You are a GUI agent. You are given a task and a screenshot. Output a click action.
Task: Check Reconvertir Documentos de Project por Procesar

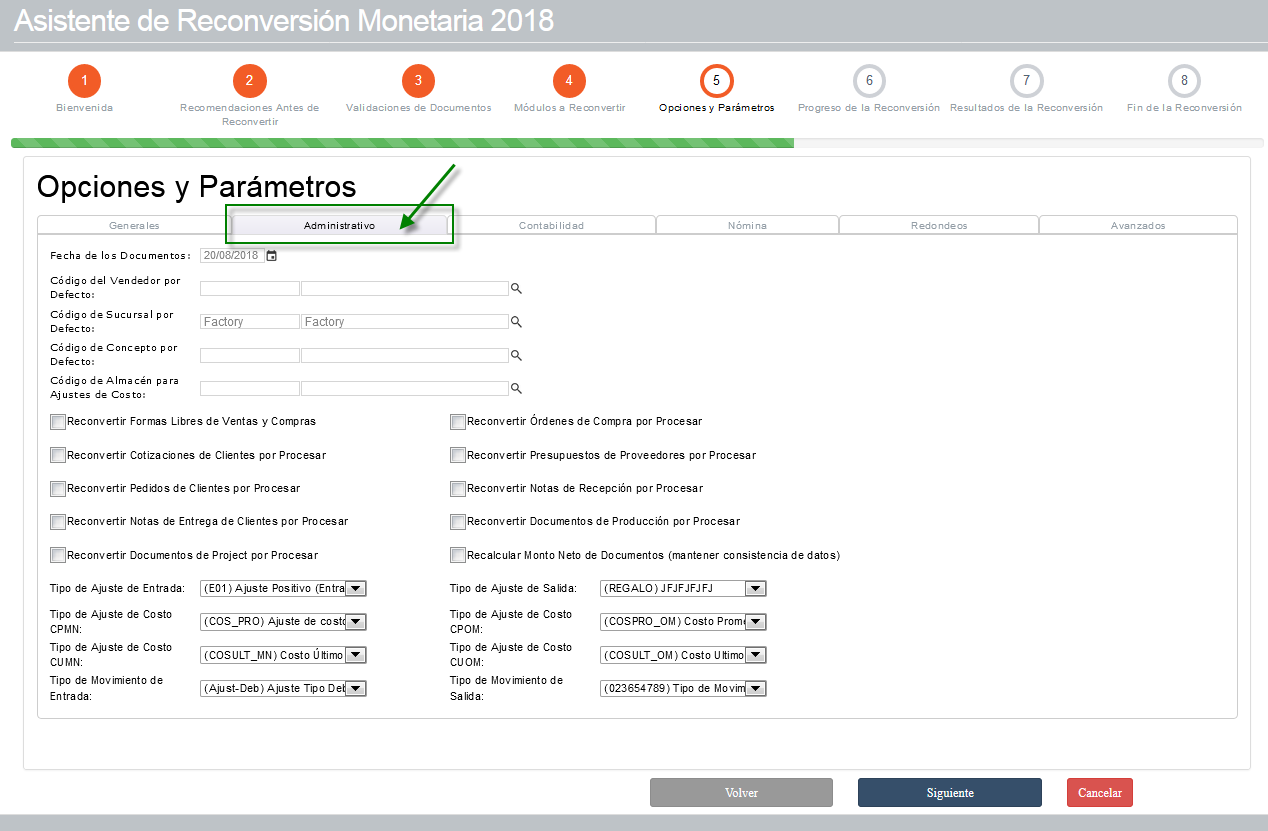[x=58, y=555]
